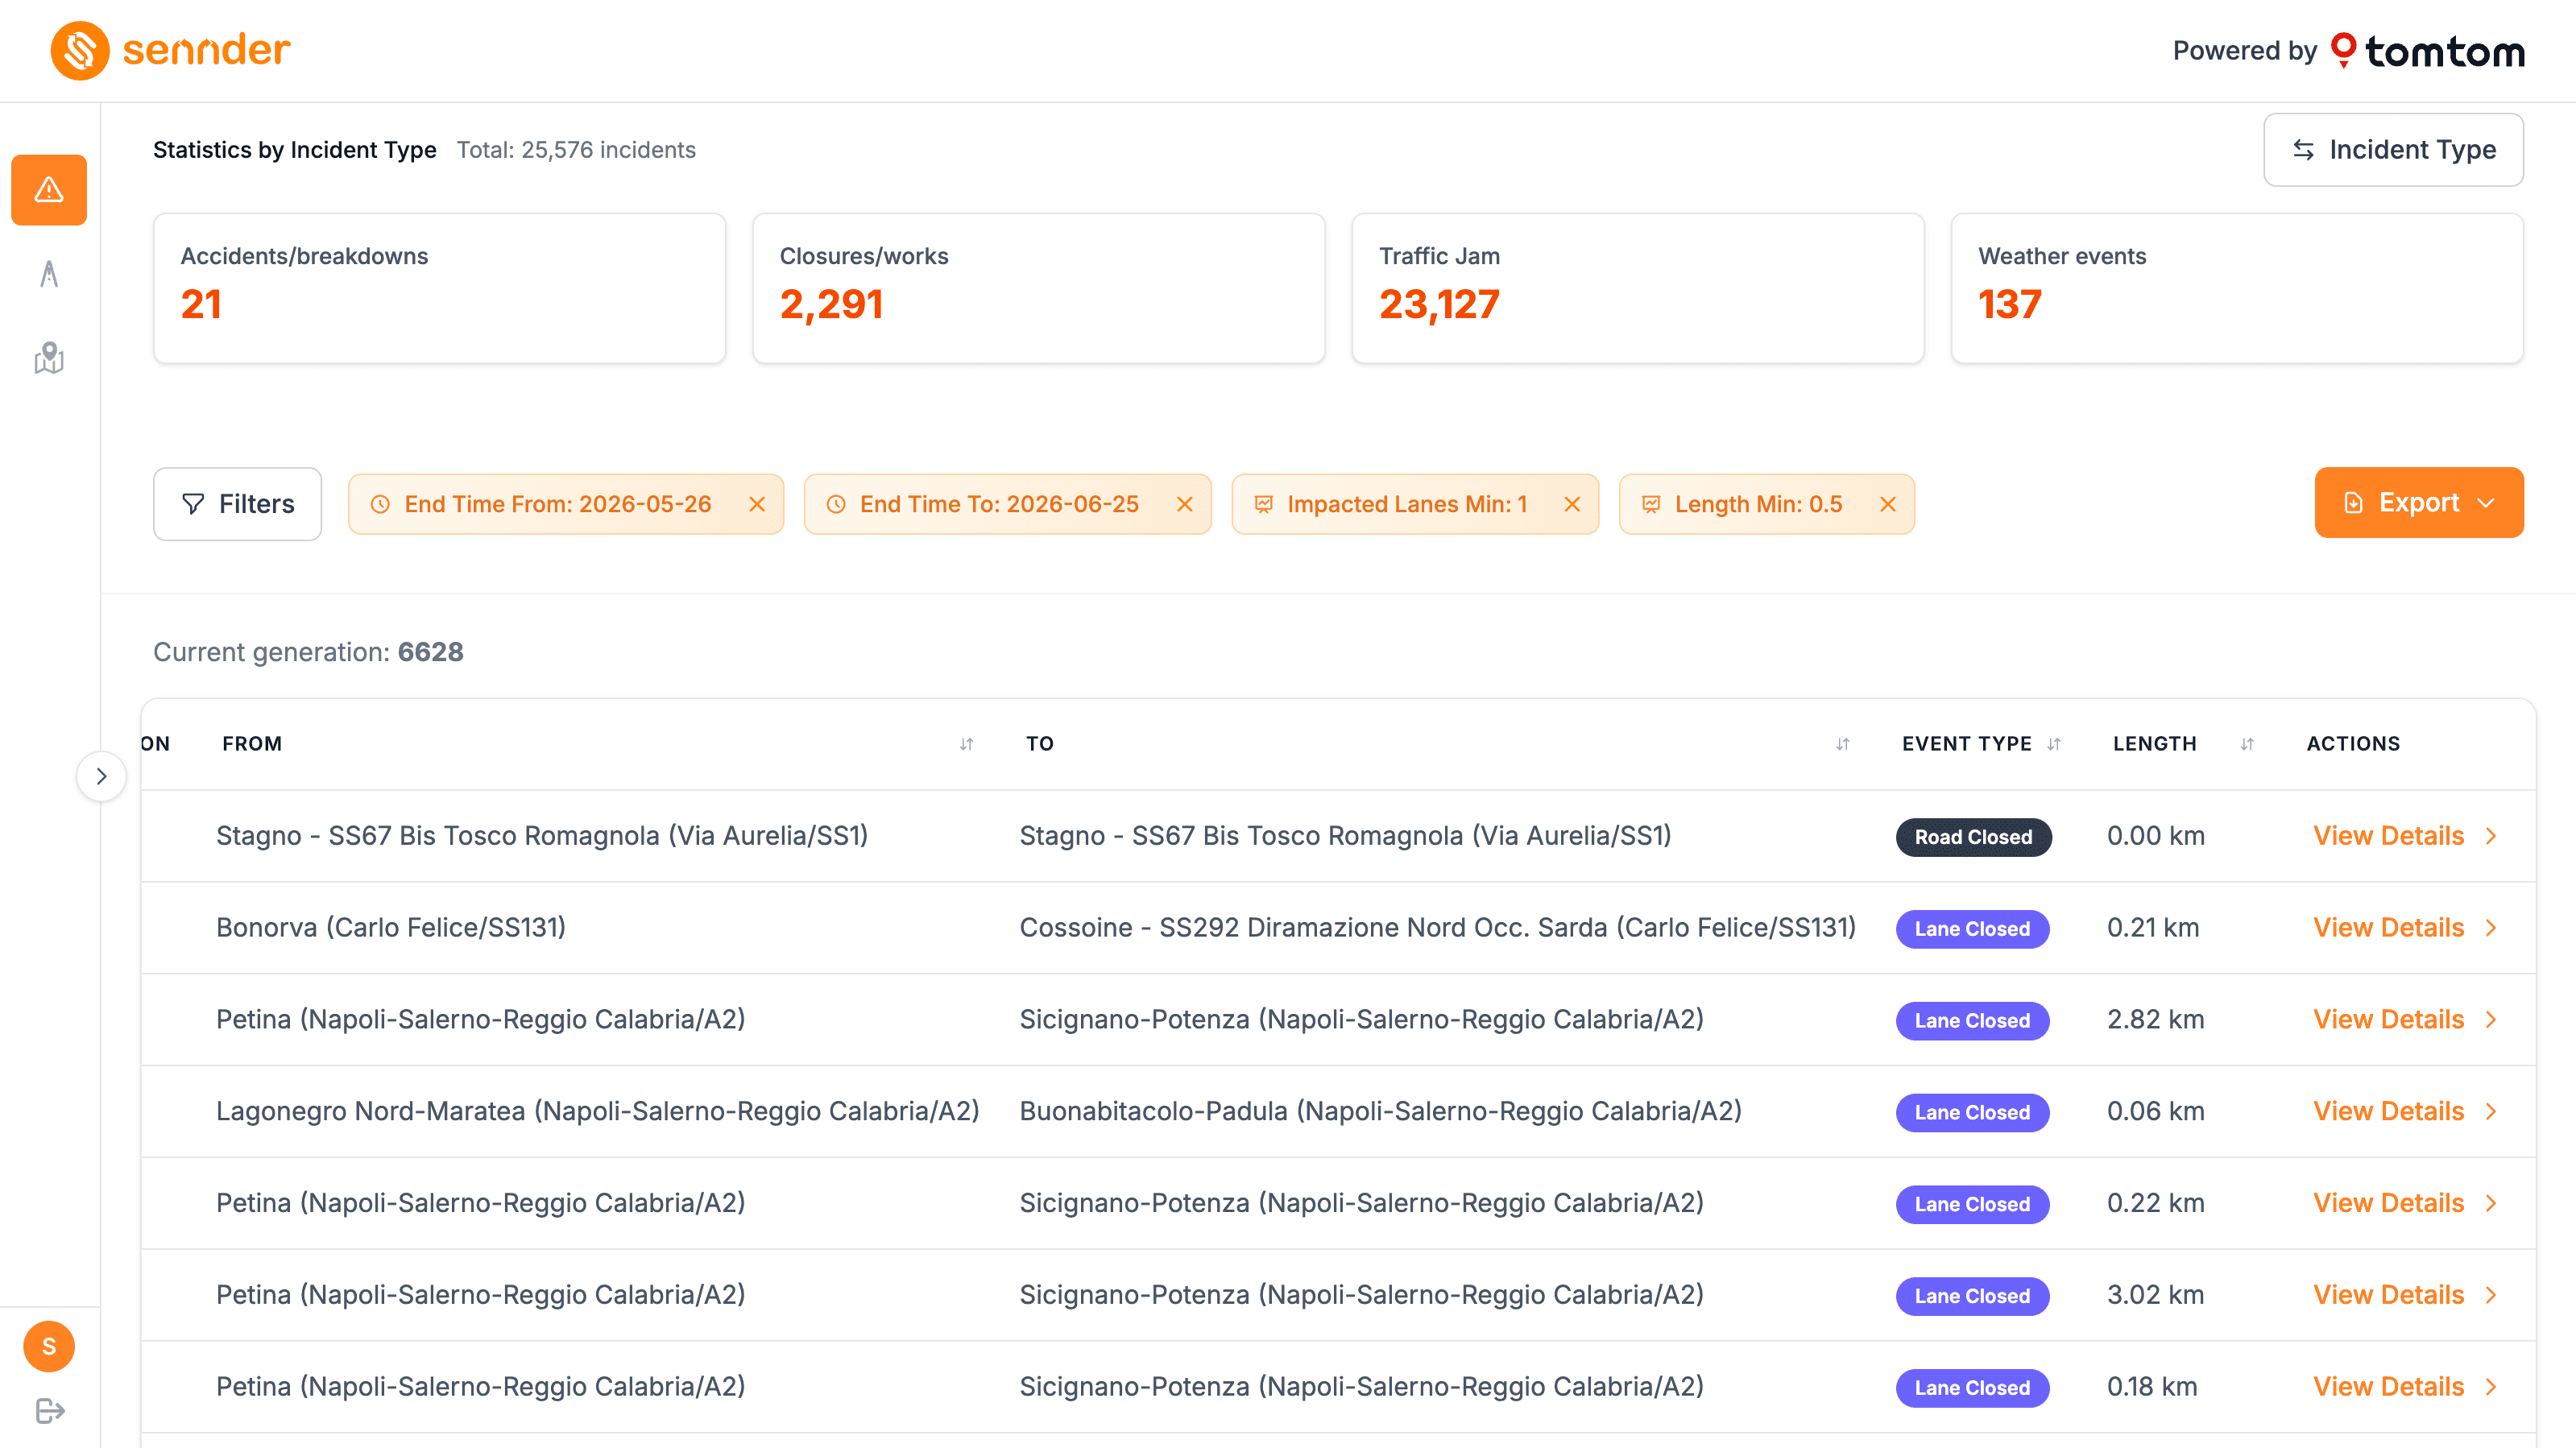
Task: Select the Accidents/breakdowns statistics card
Action: point(439,288)
